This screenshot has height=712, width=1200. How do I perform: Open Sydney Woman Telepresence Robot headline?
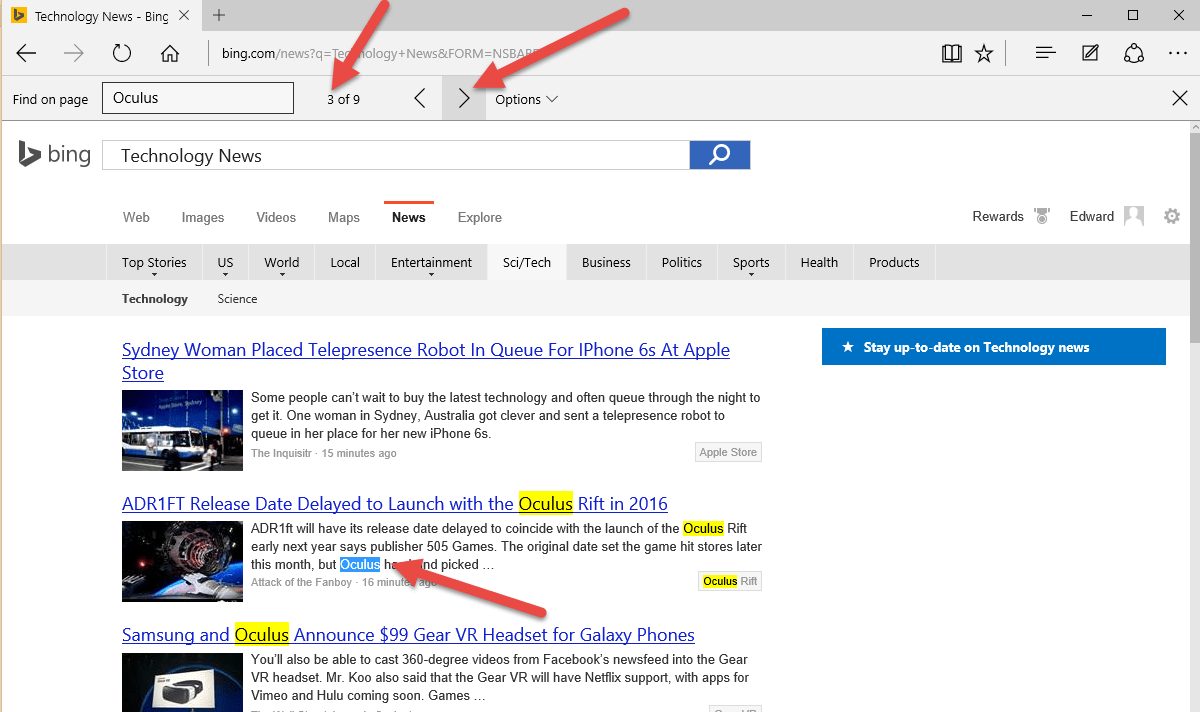pos(426,361)
